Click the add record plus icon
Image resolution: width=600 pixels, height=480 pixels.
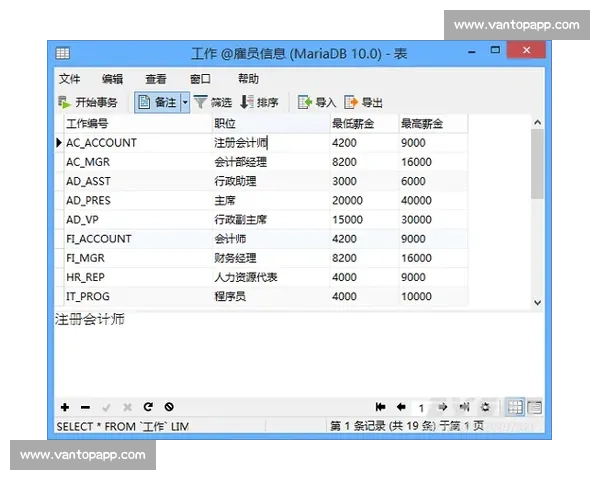[x=65, y=407]
